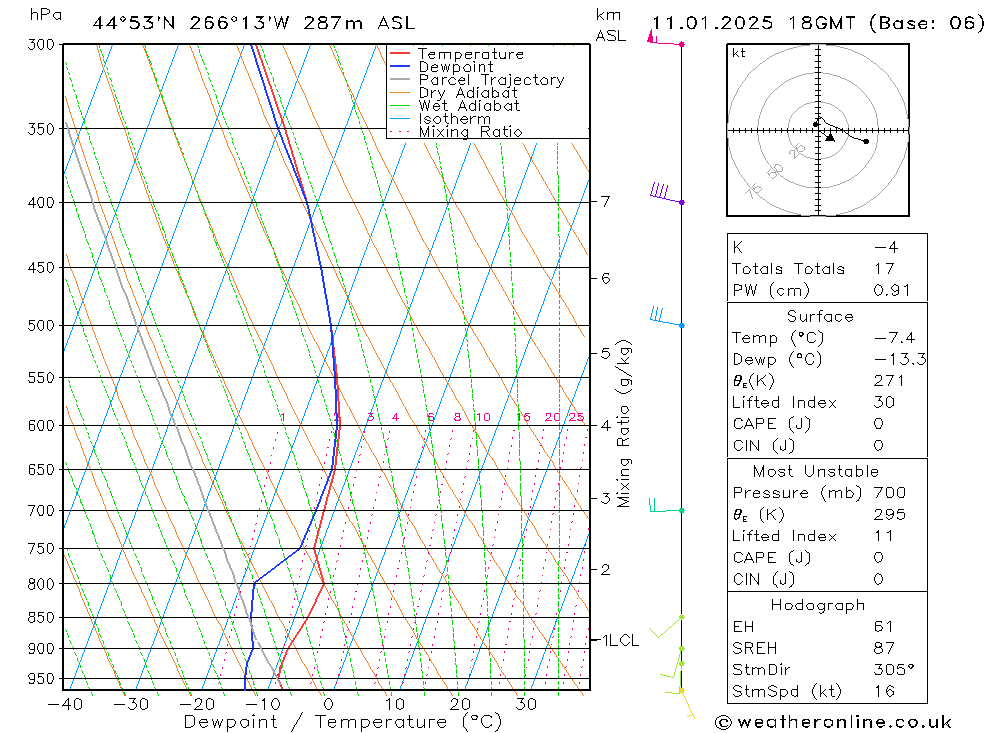Click the EH value 61
1000x733 pixels.
[x=884, y=626]
